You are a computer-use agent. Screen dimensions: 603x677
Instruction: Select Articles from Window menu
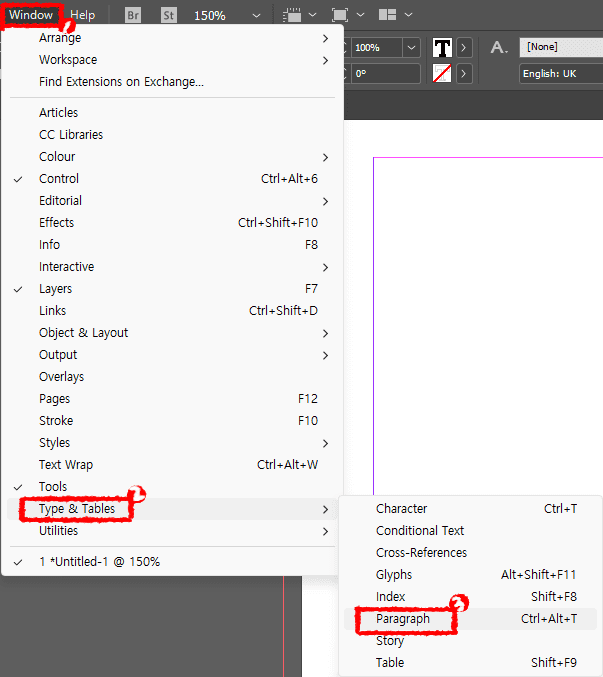[x=172, y=113]
